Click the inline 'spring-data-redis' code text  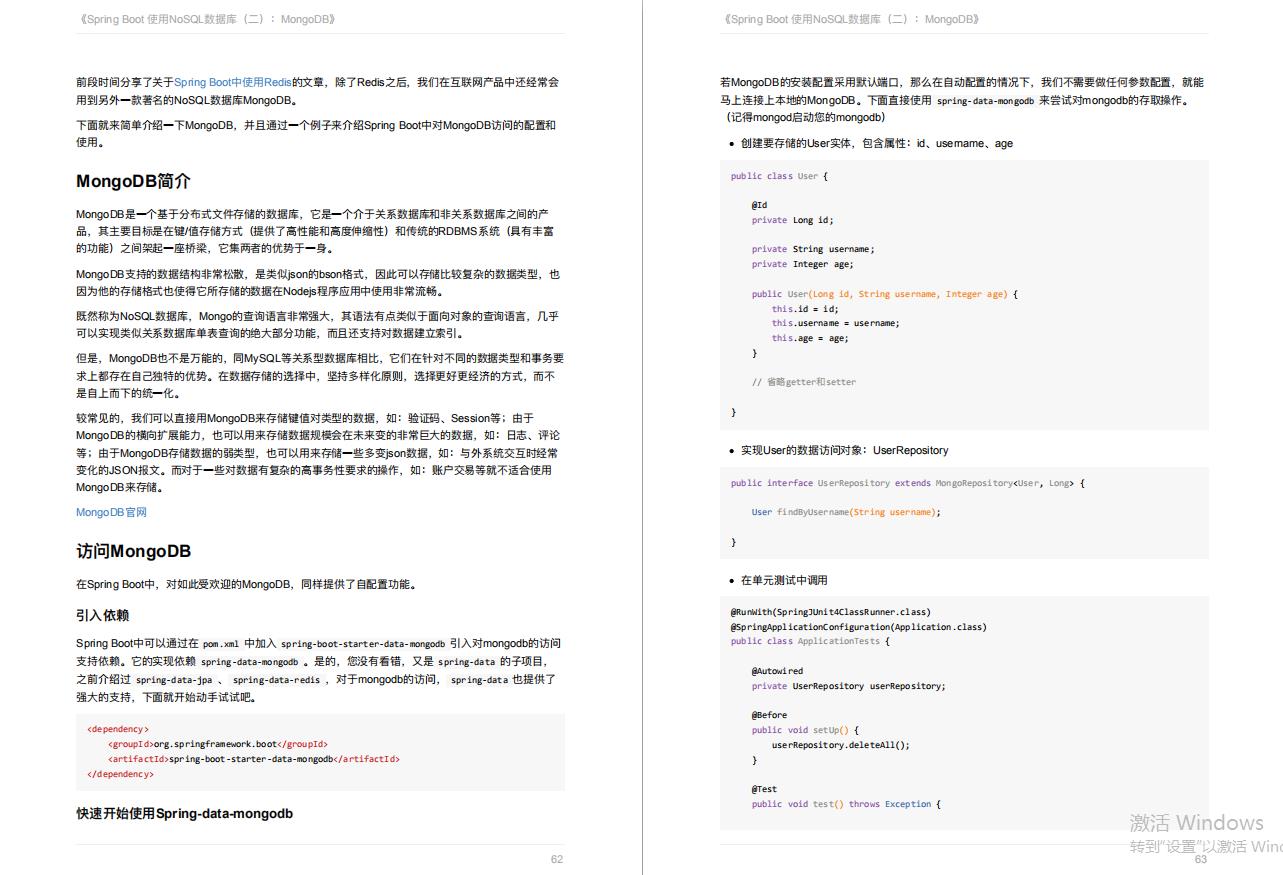[x=276, y=679]
